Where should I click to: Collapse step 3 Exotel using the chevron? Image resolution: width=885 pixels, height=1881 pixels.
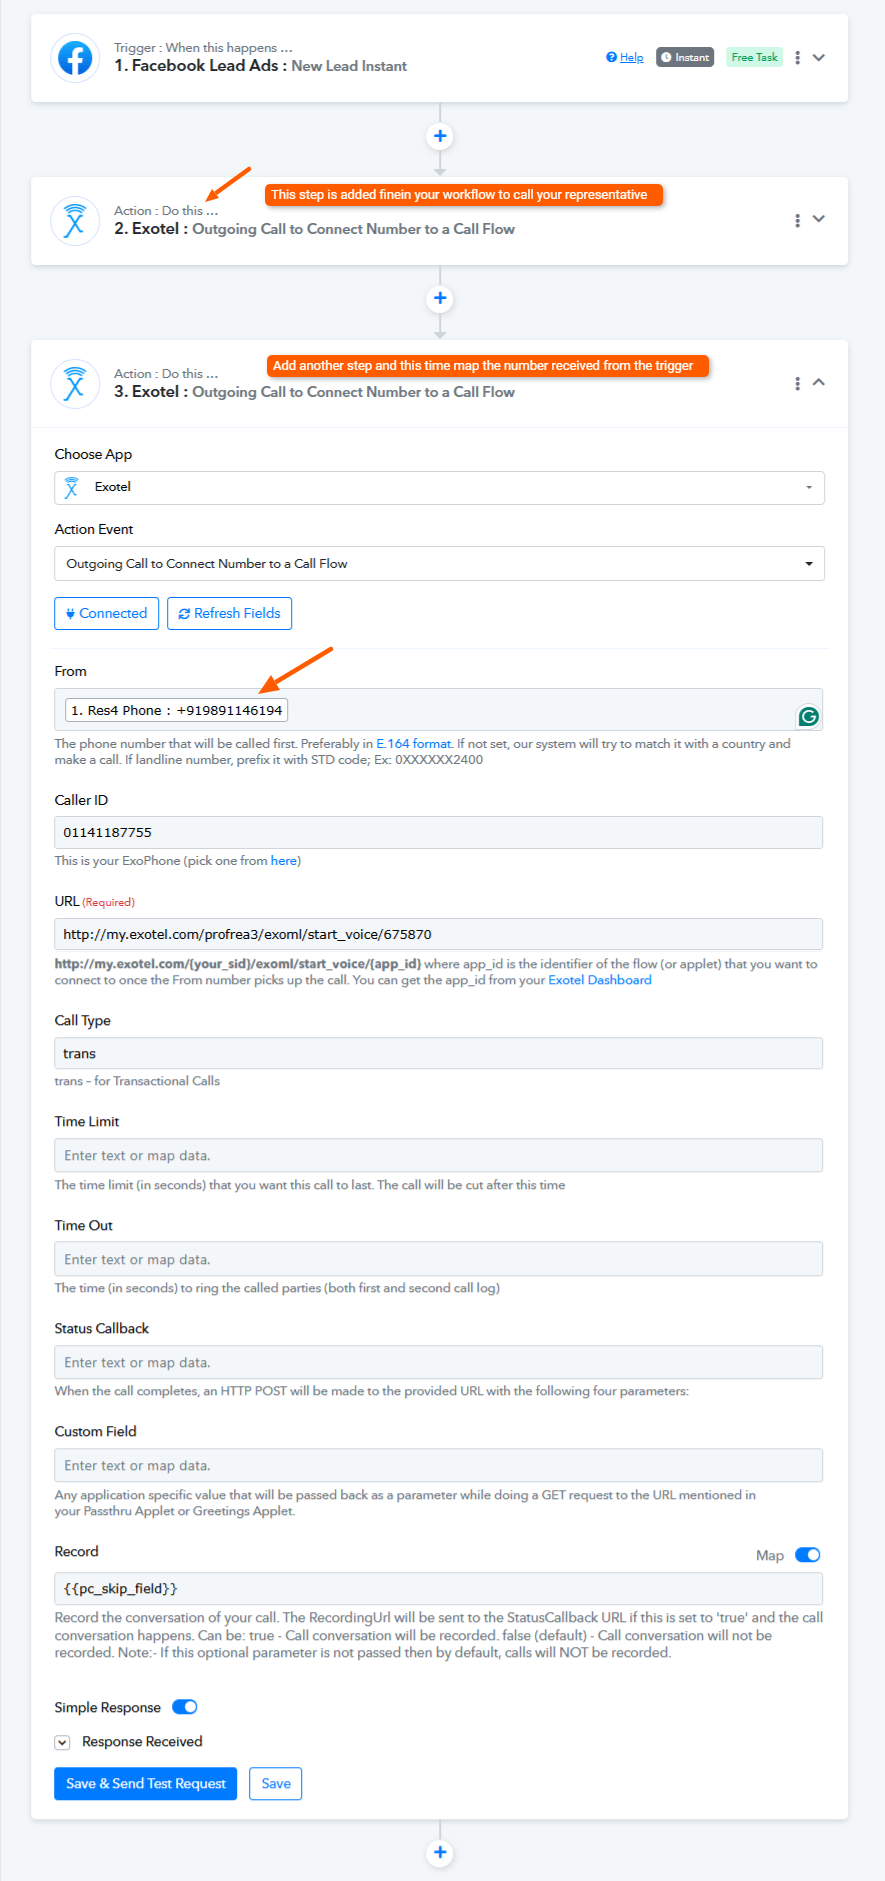pos(819,382)
